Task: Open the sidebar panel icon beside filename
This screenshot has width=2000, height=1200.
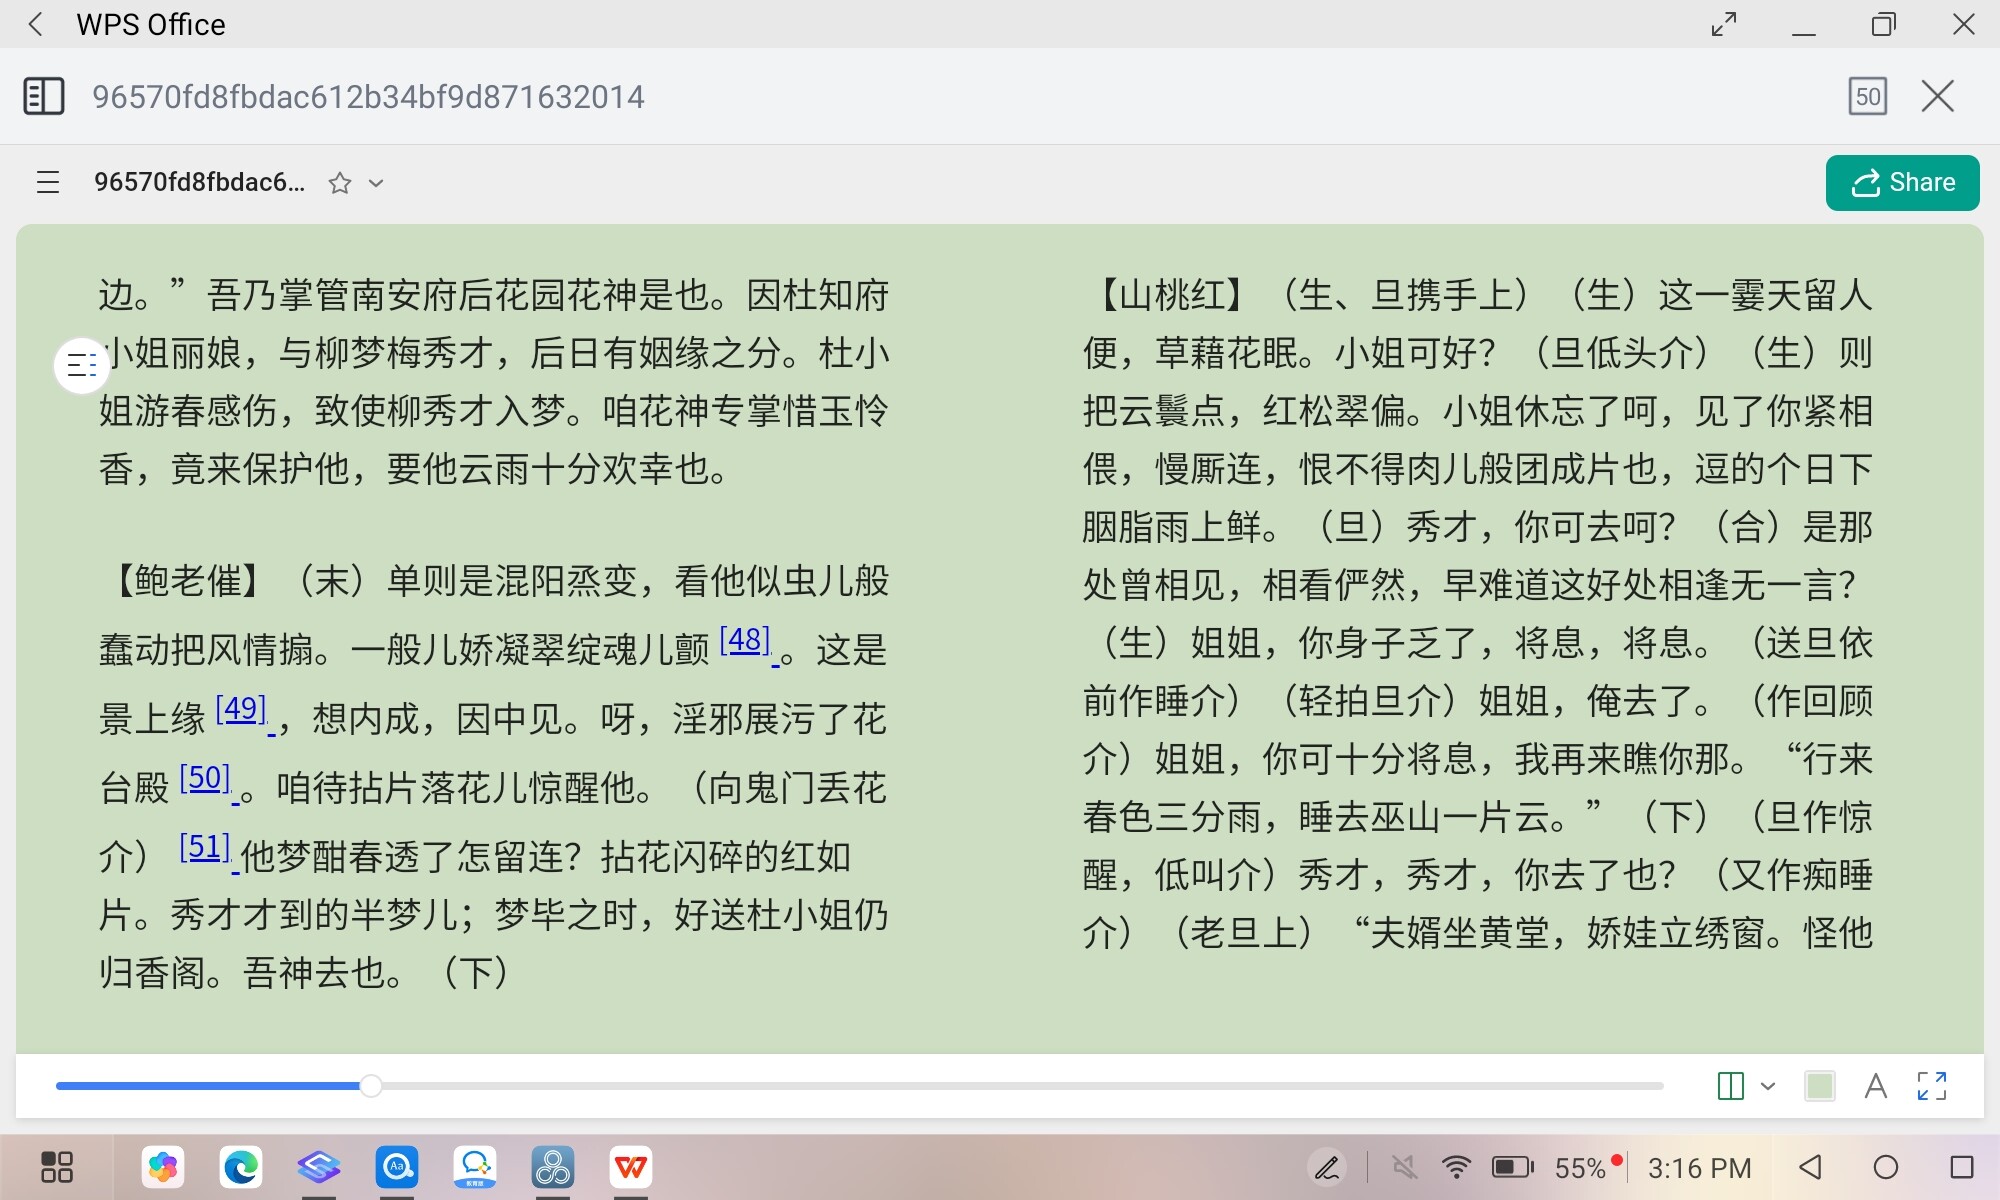Action: pyautogui.click(x=44, y=97)
